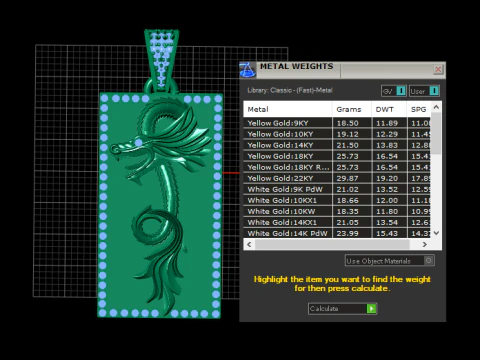Click the Library: Classic - (Fast)-Metal label
Image resolution: width=480 pixels, height=360 pixels.
pos(290,90)
